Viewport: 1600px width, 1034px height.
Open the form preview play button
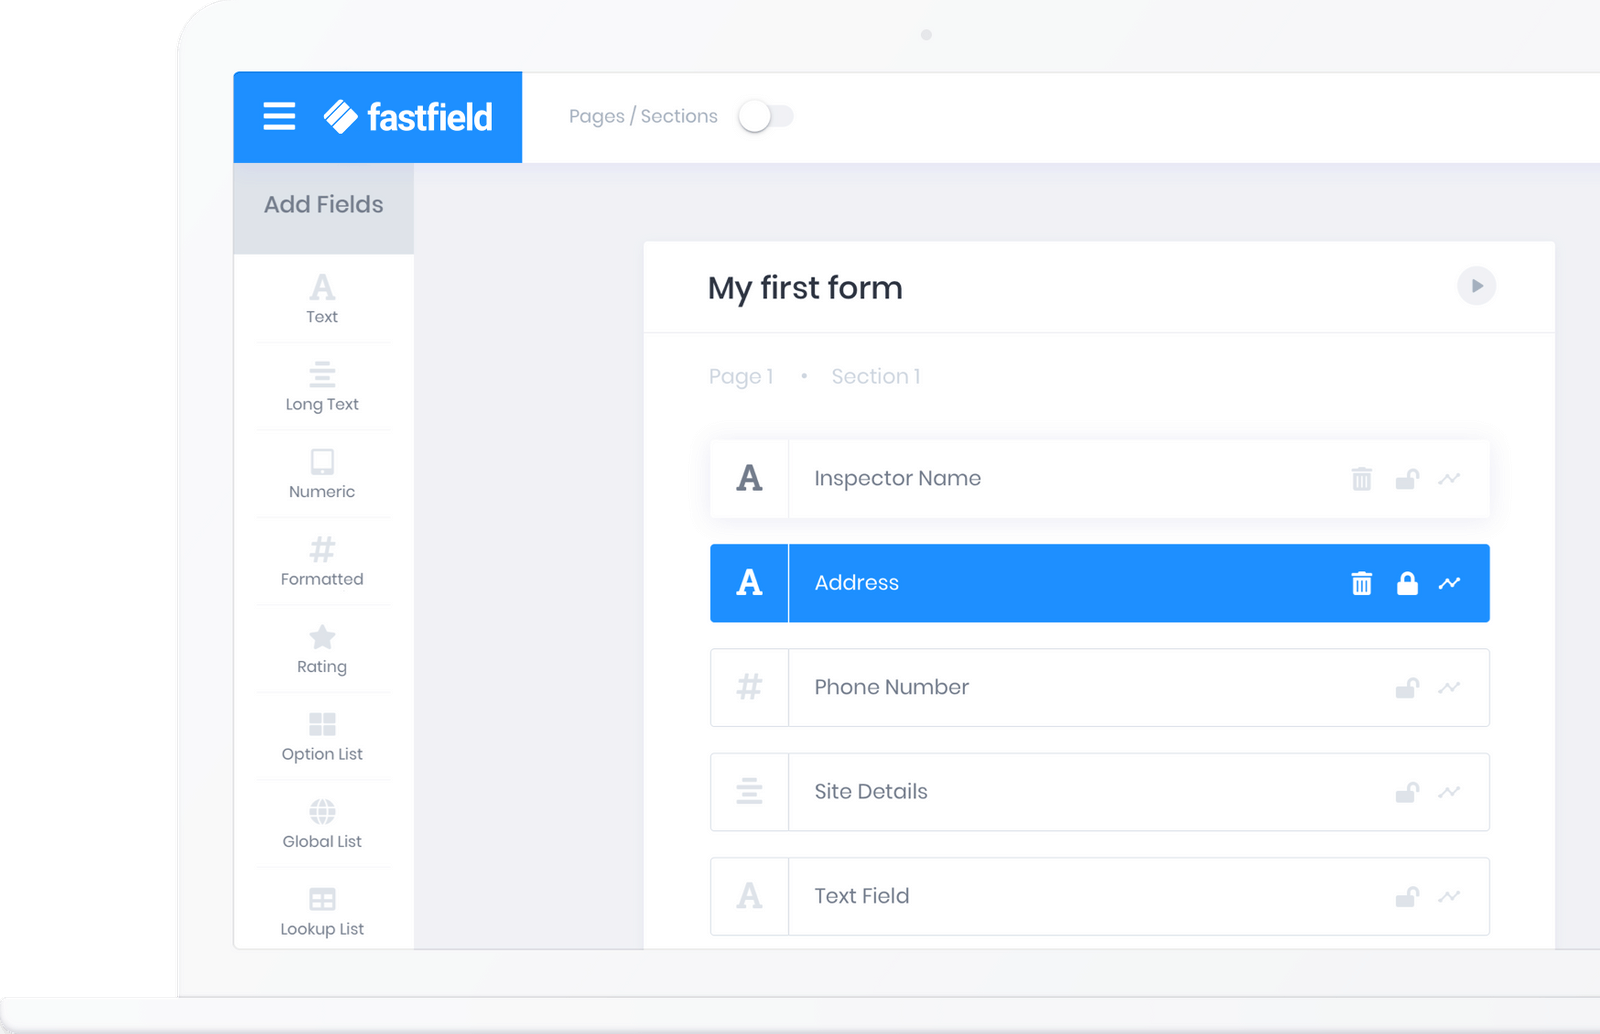[1477, 286]
